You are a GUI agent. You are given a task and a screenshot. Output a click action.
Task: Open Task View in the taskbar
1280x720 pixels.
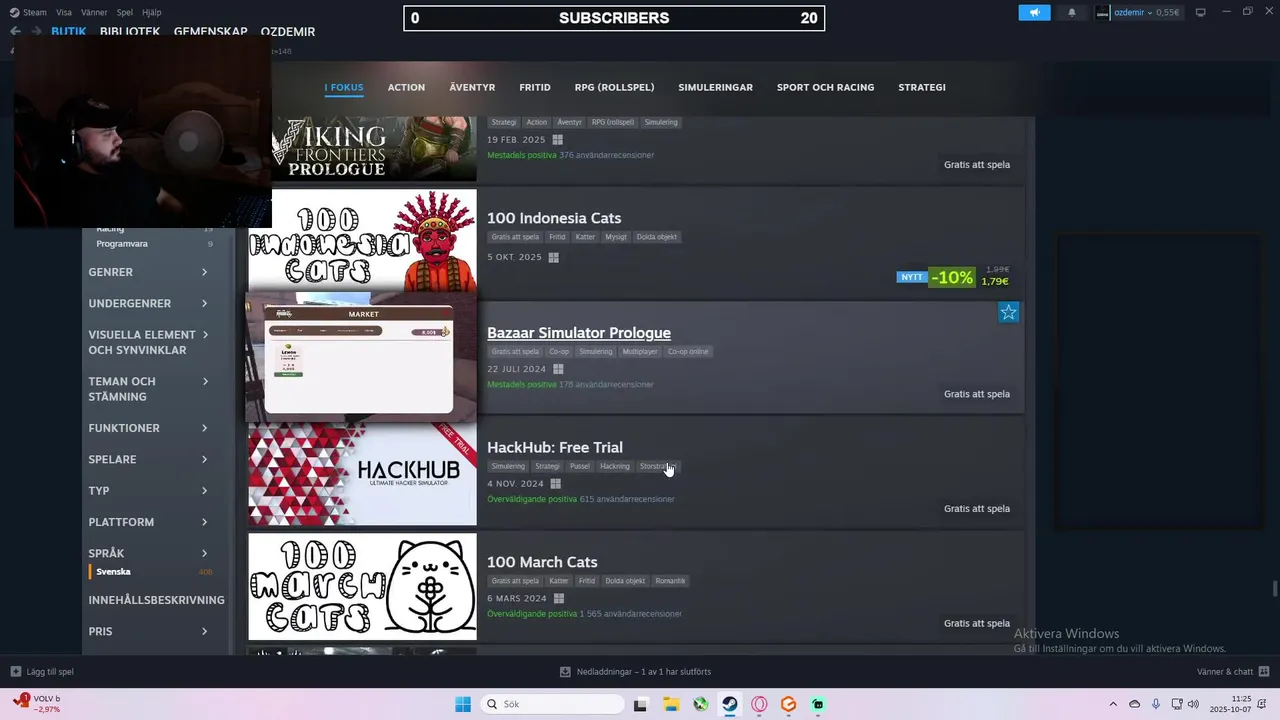[x=640, y=704]
